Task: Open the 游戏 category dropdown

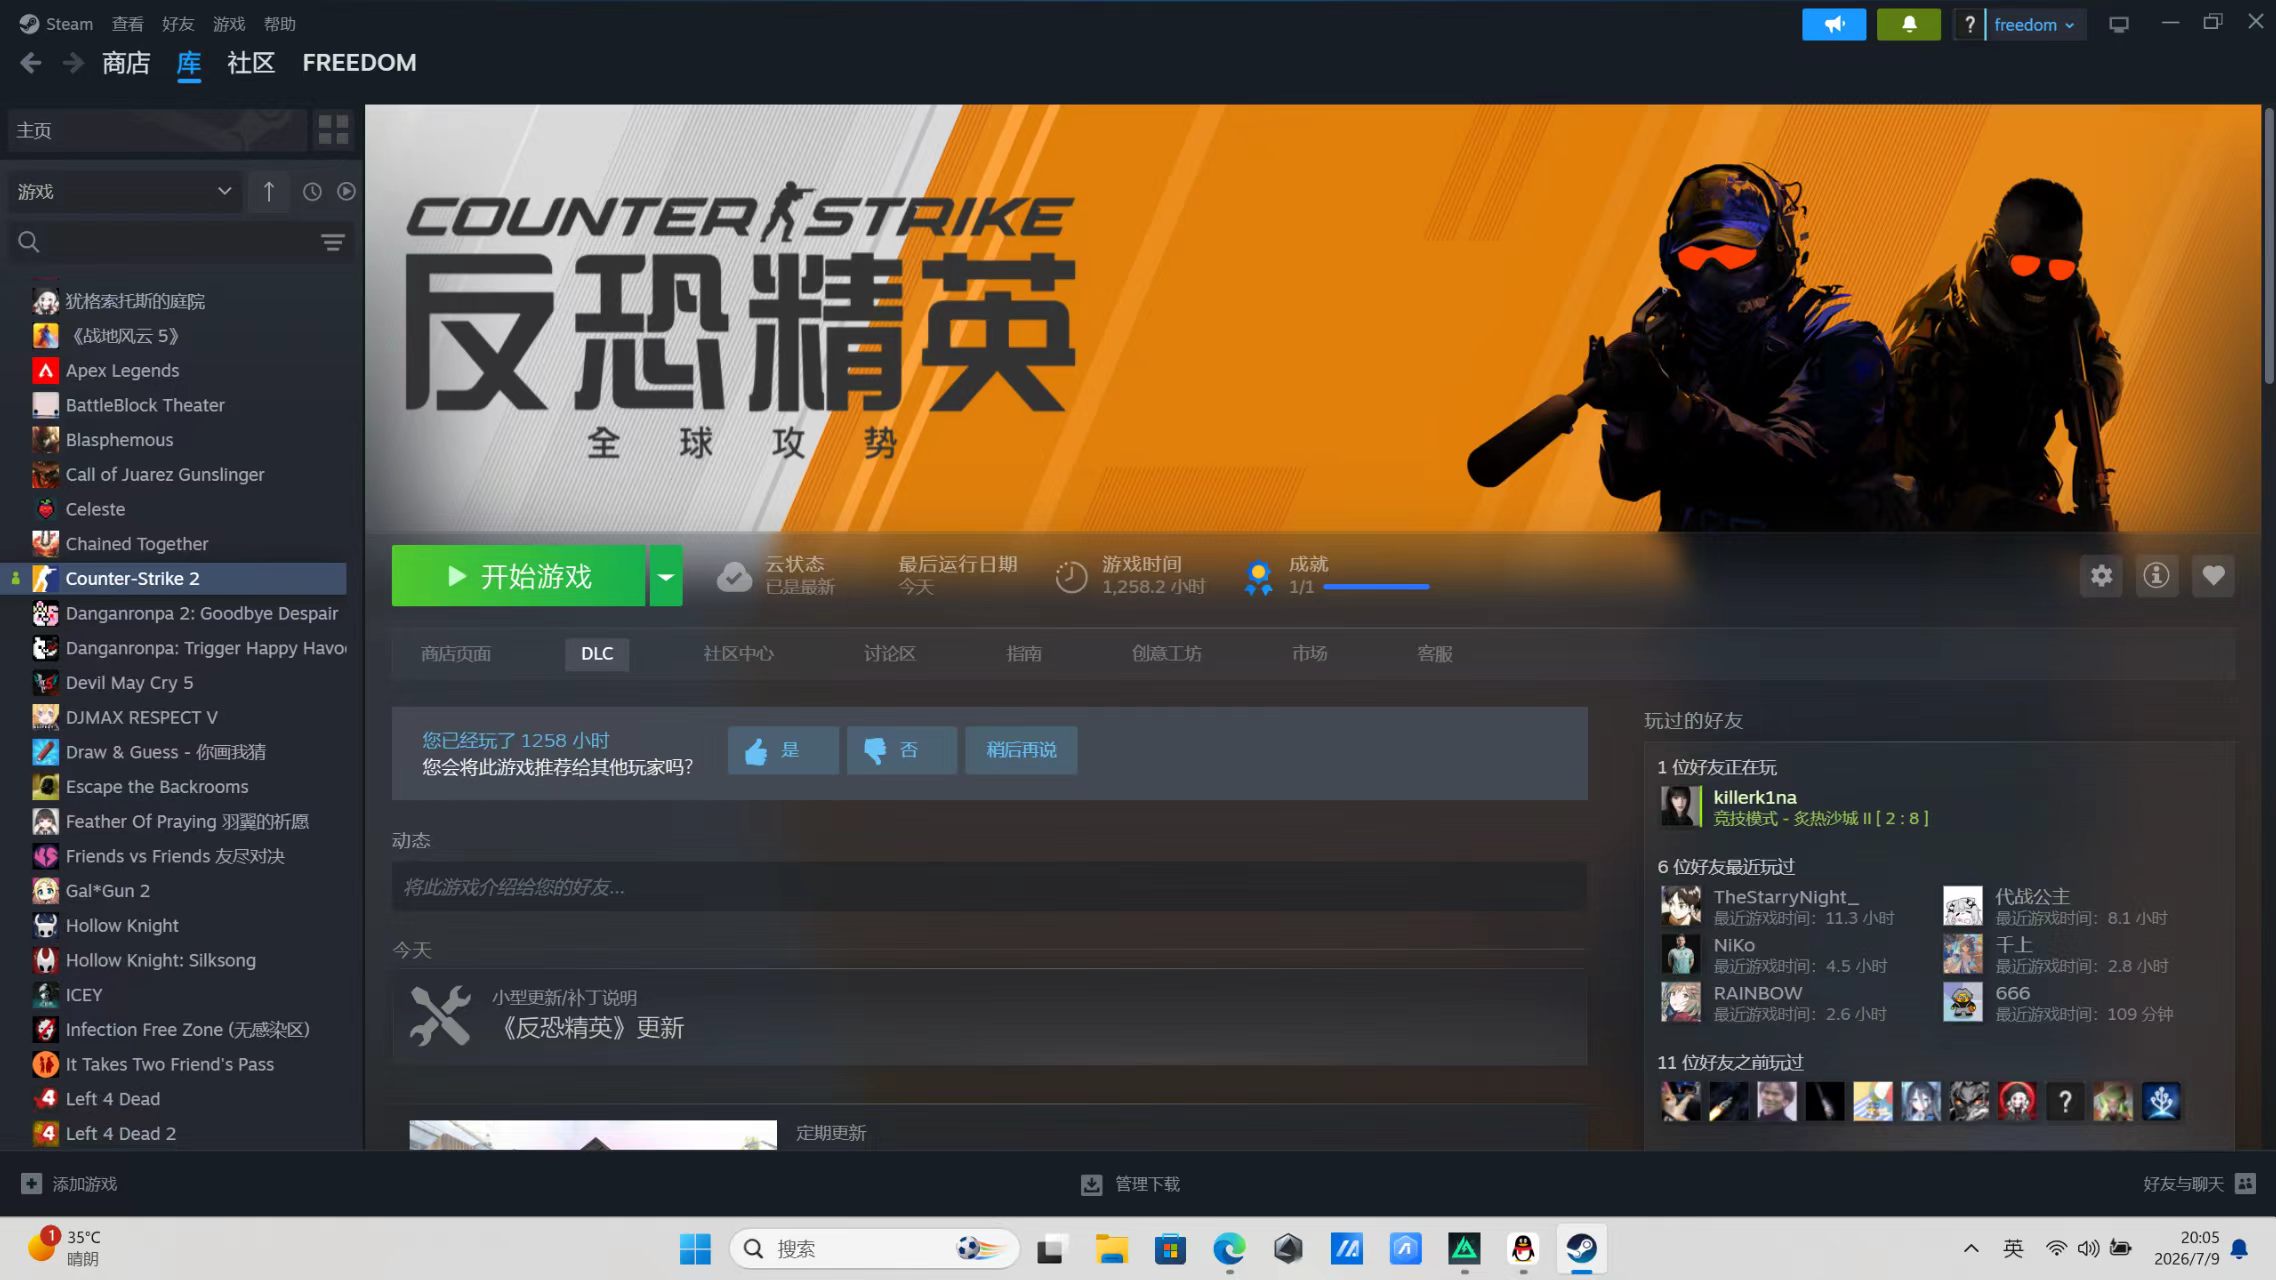Action: coord(124,191)
